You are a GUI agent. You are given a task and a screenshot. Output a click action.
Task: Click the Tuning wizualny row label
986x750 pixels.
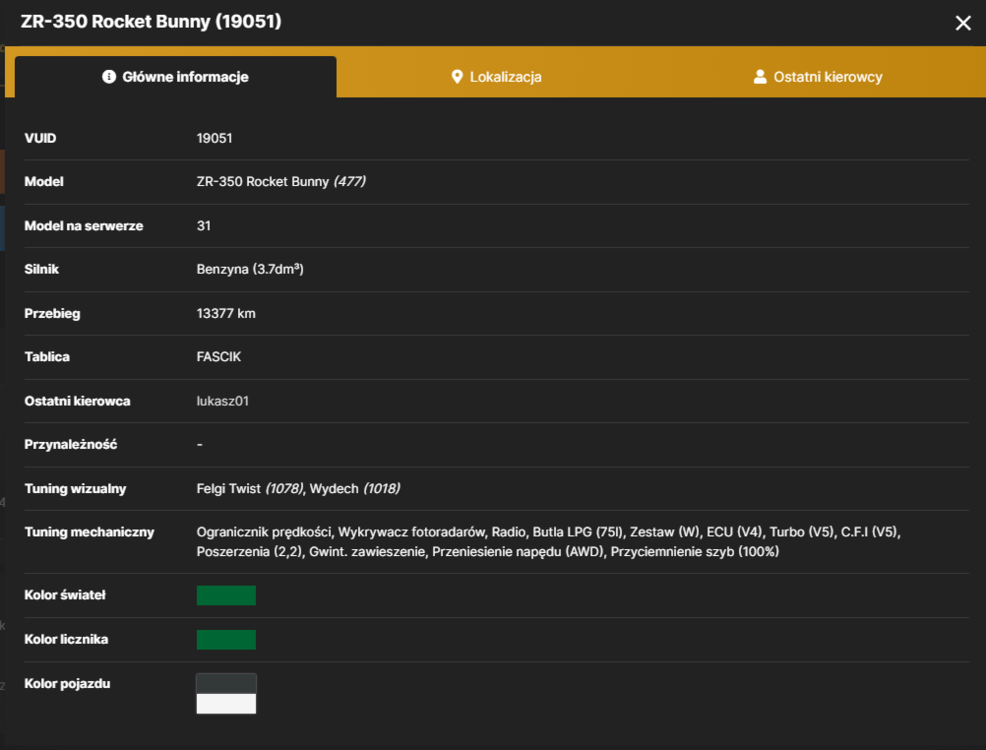point(75,488)
